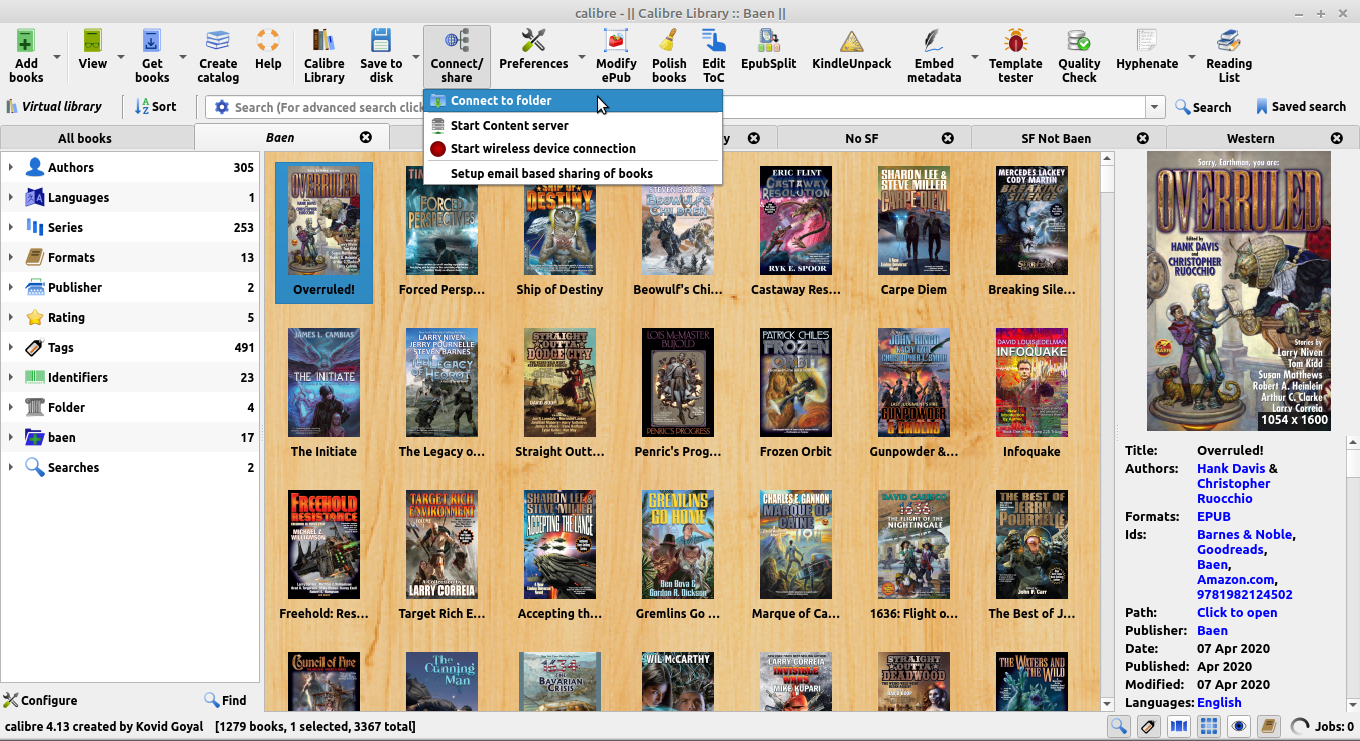Expand the Languages category arrow
The image size is (1360, 741).
(x=11, y=197)
